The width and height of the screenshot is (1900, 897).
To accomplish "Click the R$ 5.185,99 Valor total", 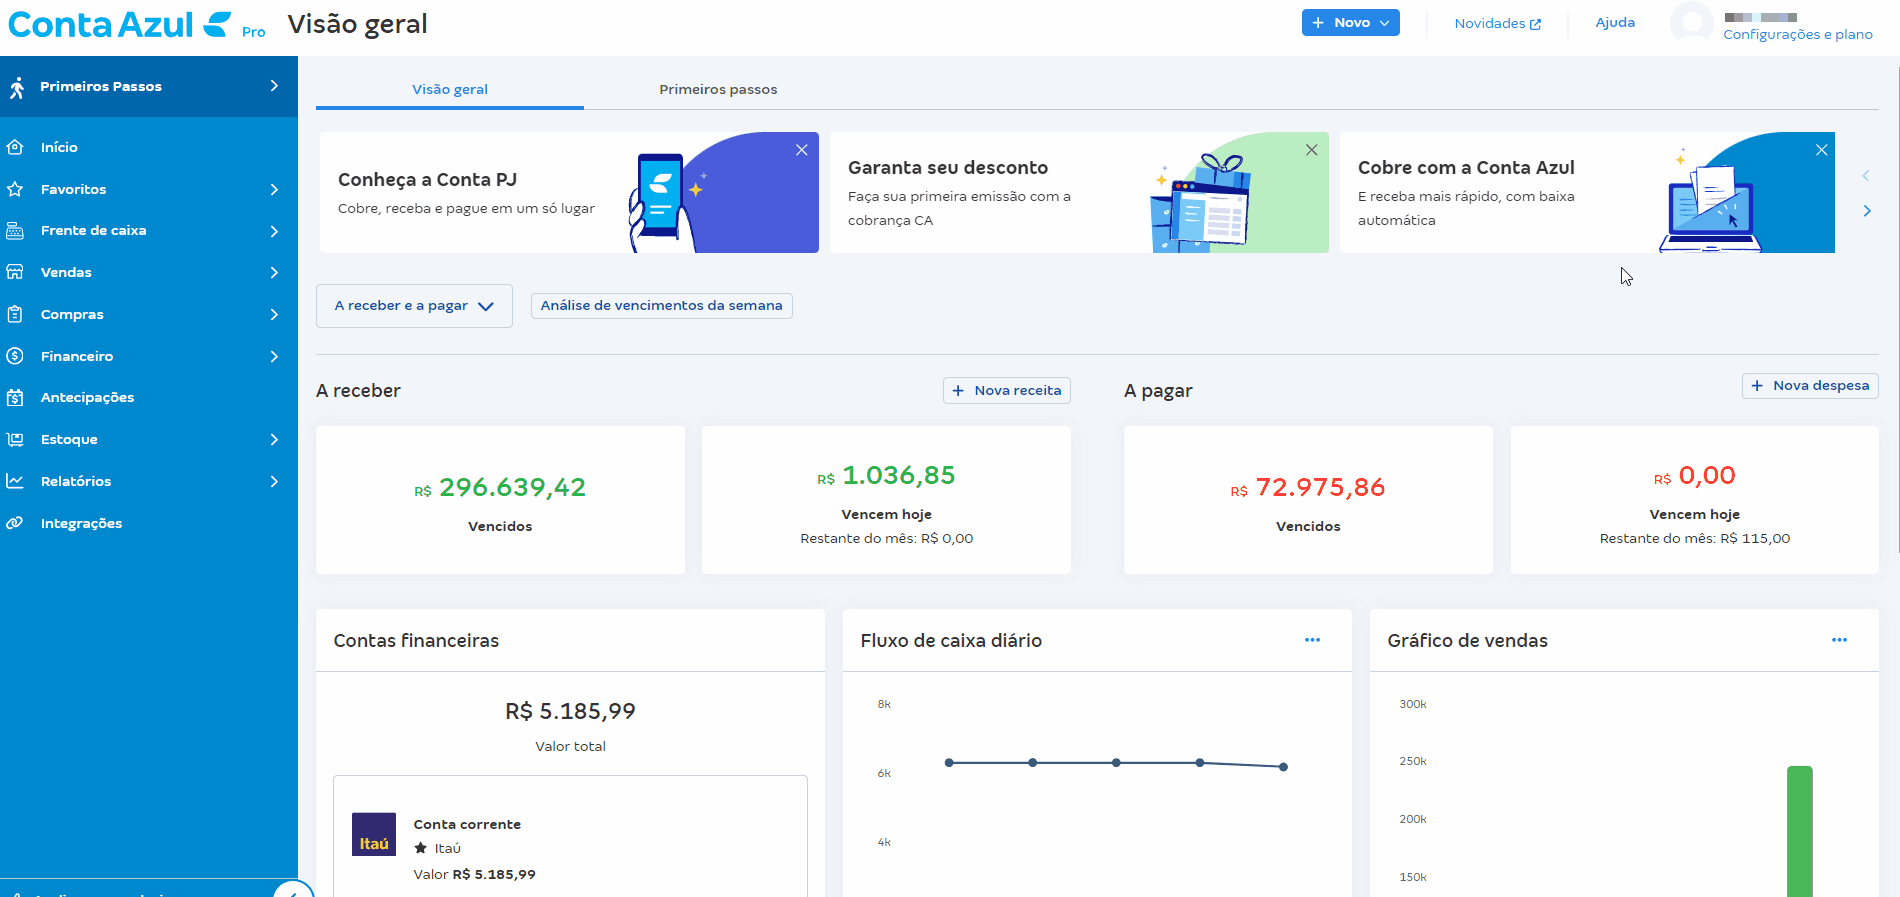I will coord(570,711).
